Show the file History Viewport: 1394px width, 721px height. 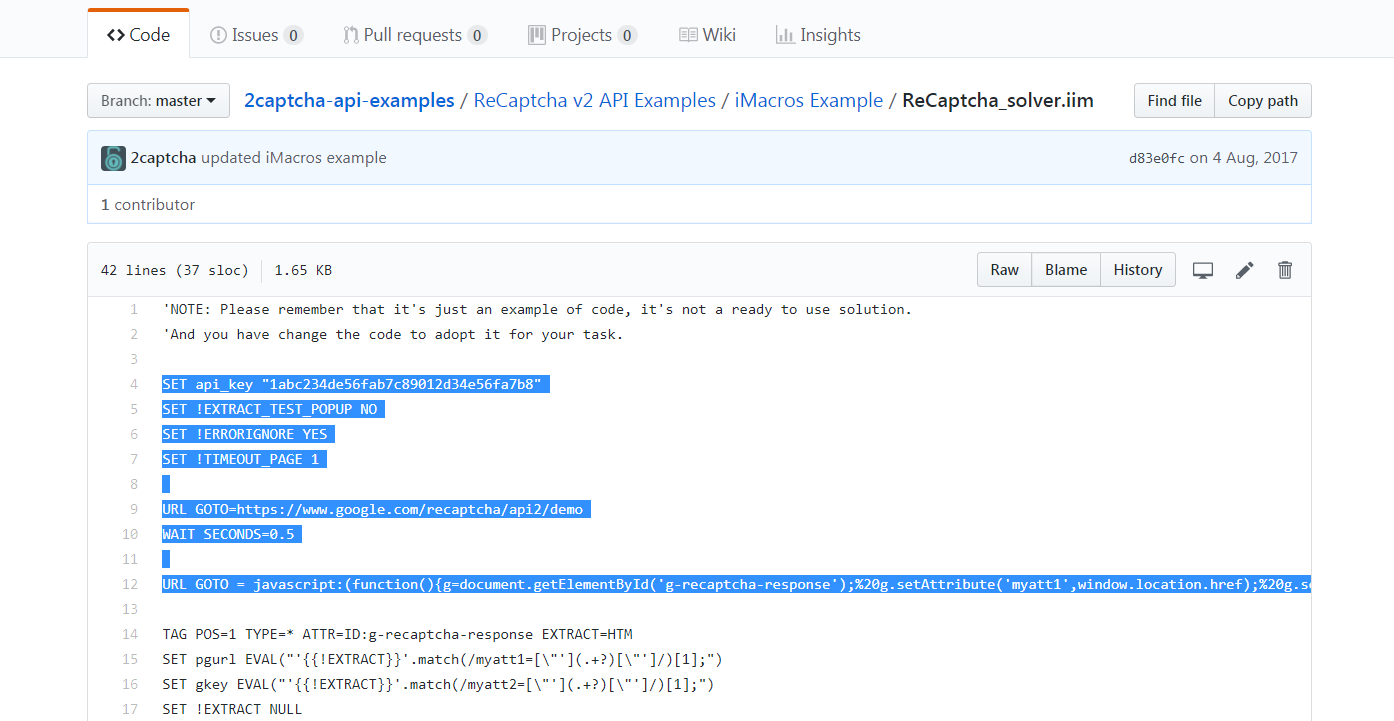click(x=1137, y=270)
